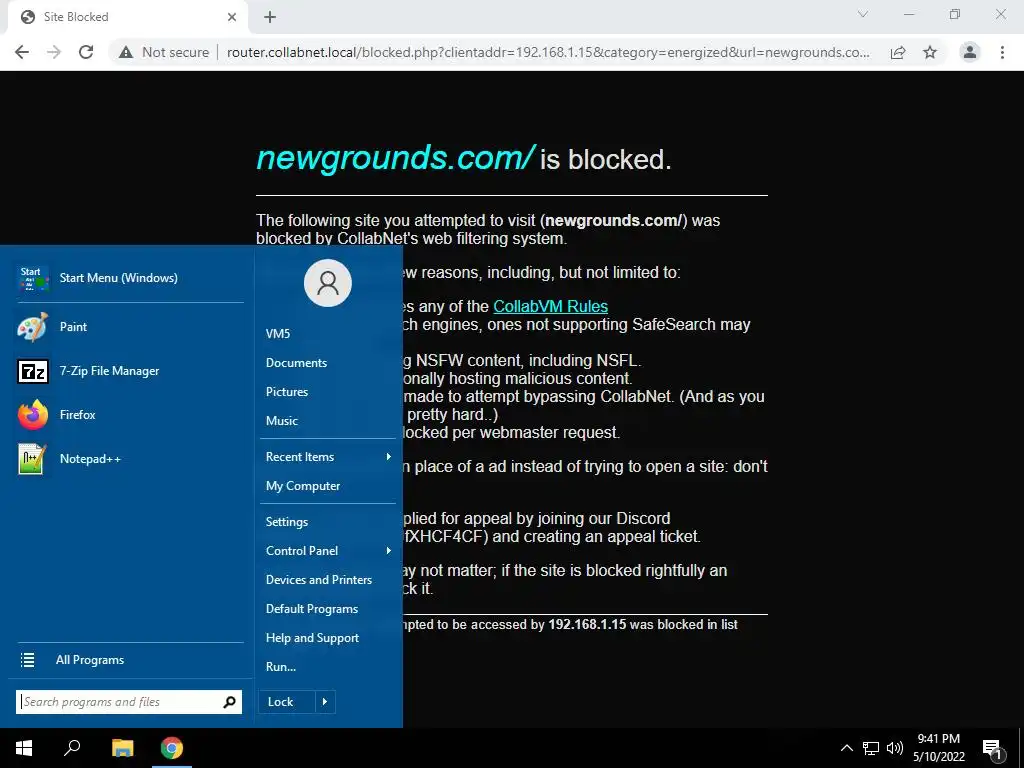Click the user account picture
This screenshot has height=768, width=1024.
click(x=328, y=283)
